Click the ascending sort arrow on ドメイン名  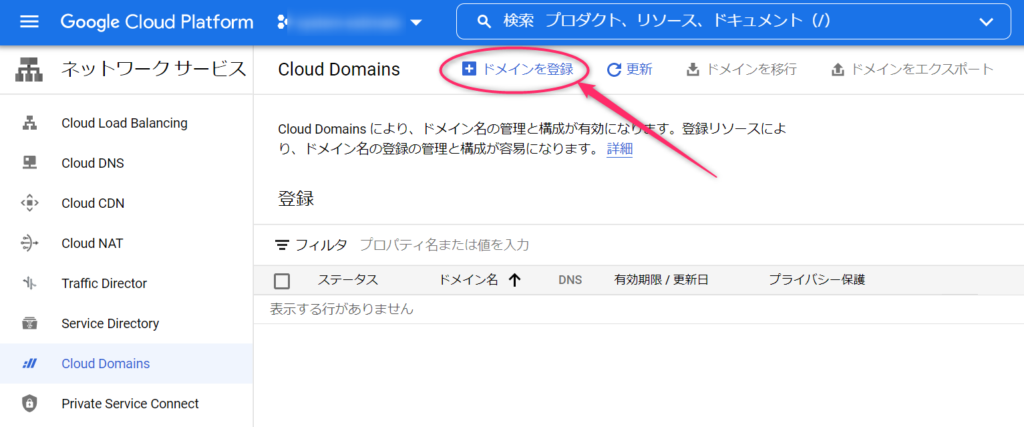point(515,280)
